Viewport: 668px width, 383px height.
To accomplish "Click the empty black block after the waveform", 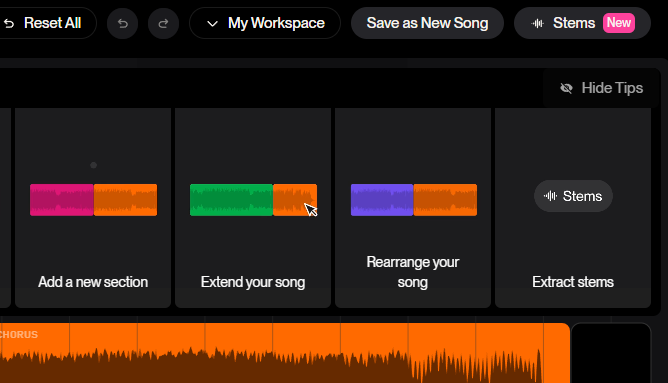I will tap(611, 353).
